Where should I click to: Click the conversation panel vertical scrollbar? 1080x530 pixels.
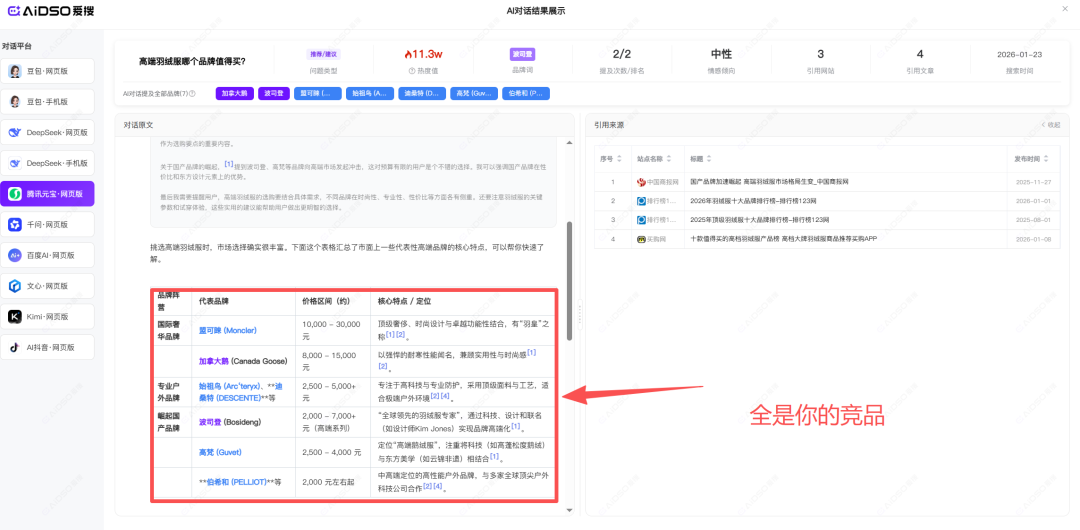click(x=569, y=280)
